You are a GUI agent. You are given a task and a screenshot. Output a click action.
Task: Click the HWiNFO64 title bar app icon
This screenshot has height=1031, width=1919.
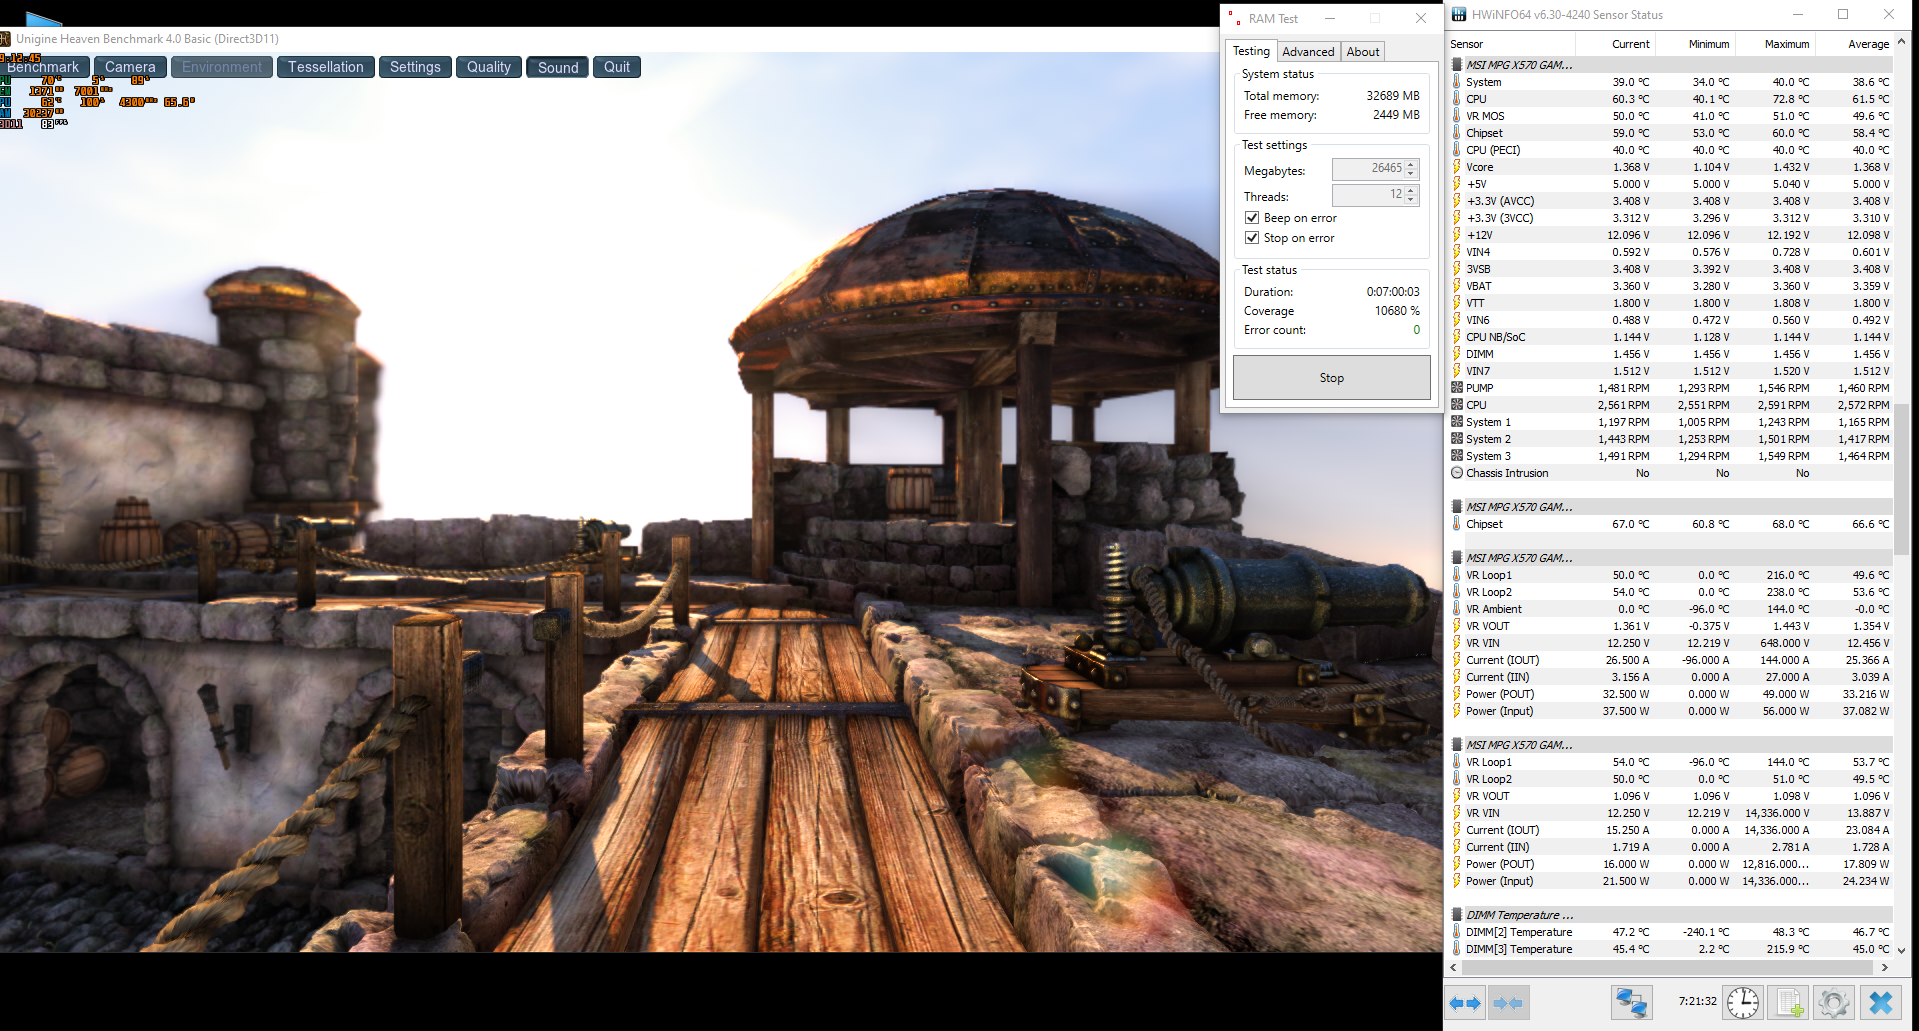click(1459, 14)
